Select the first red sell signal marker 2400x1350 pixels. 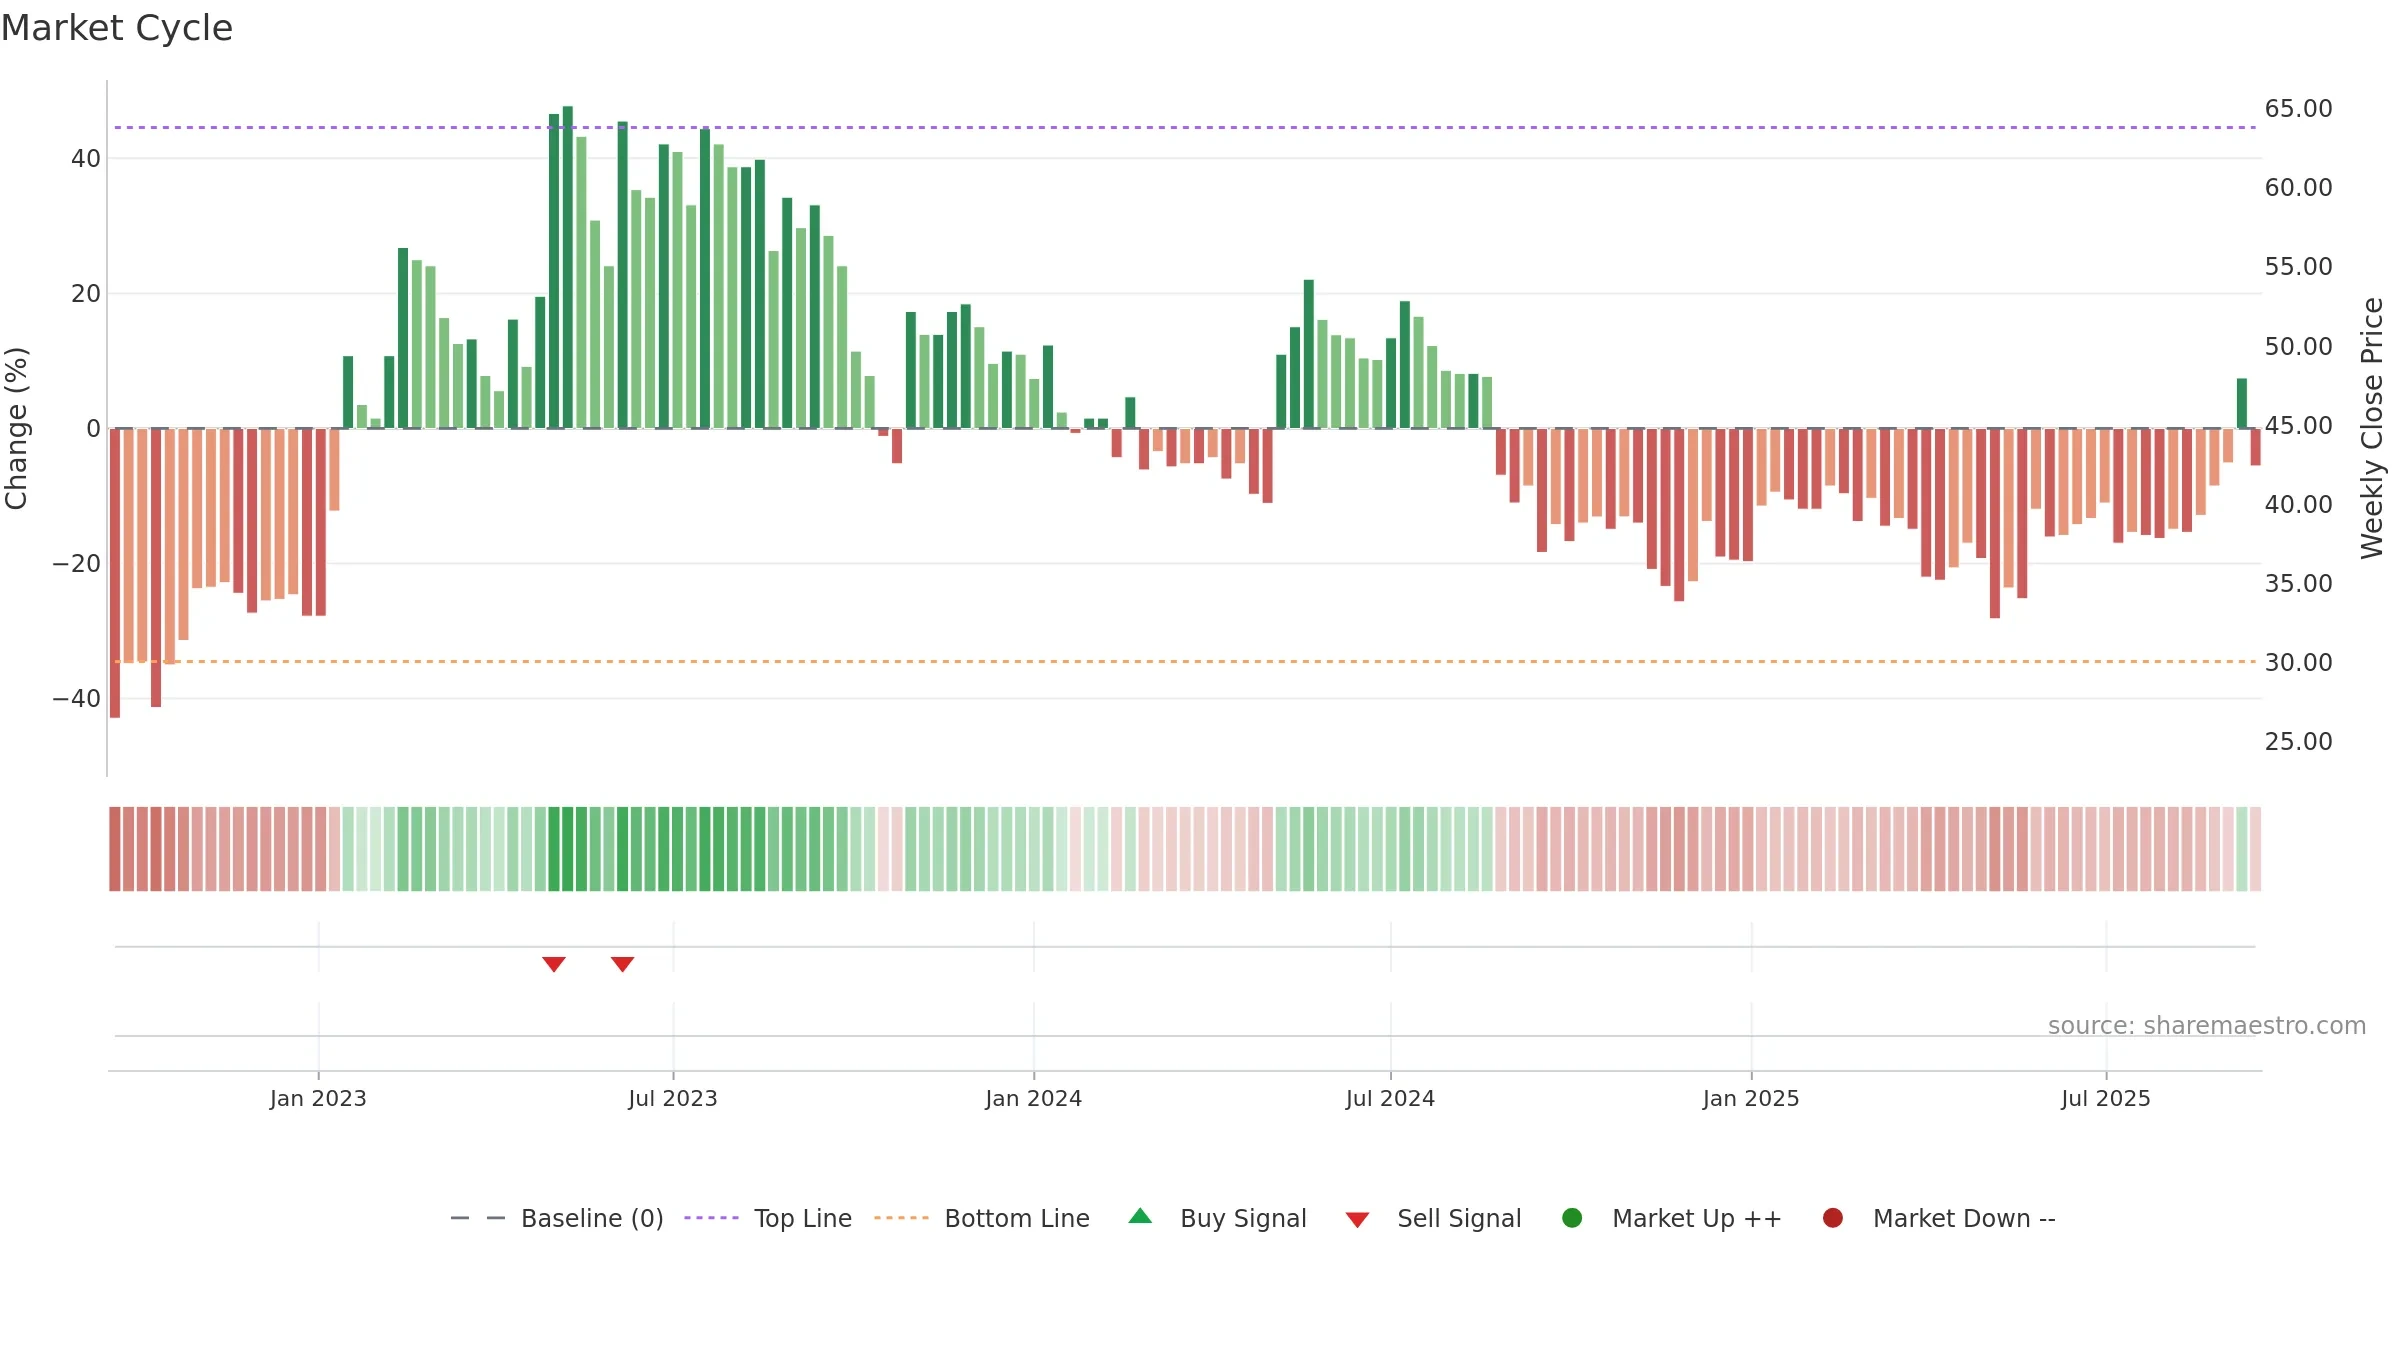[554, 964]
